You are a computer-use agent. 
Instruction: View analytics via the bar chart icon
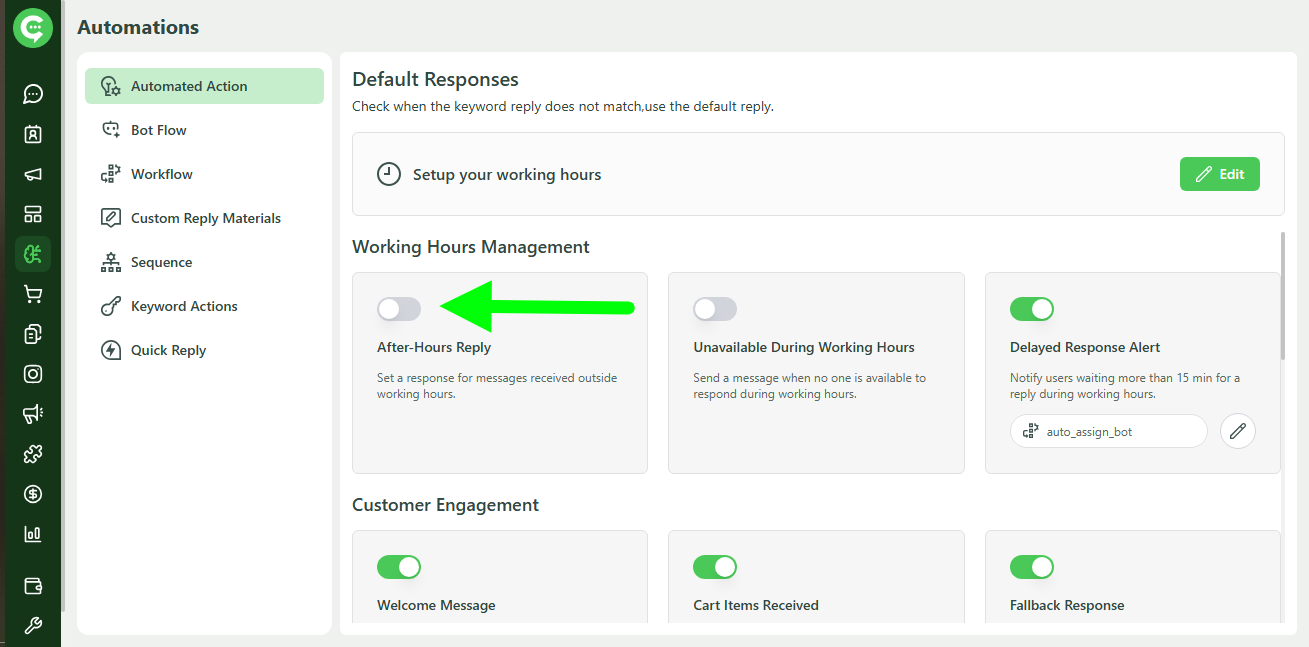click(32, 533)
